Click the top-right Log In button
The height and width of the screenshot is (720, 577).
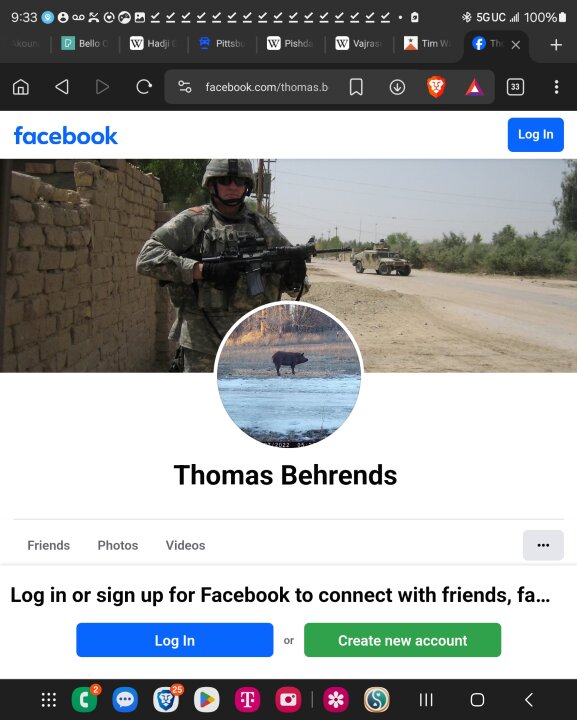click(535, 135)
